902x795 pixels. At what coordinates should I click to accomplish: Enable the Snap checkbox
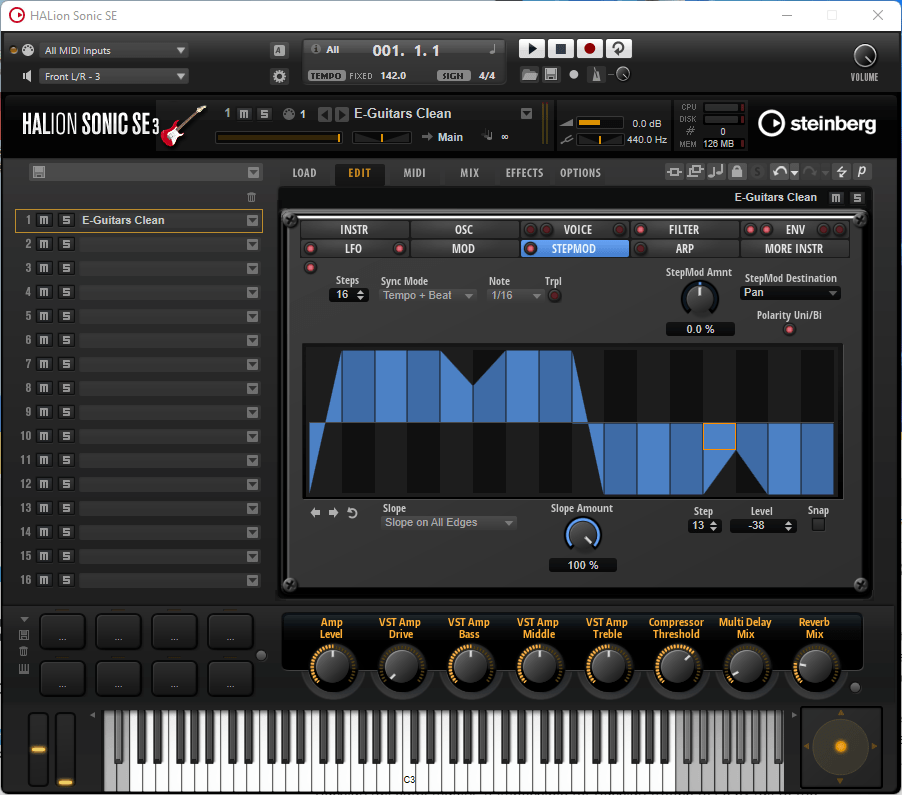pyautogui.click(x=818, y=525)
